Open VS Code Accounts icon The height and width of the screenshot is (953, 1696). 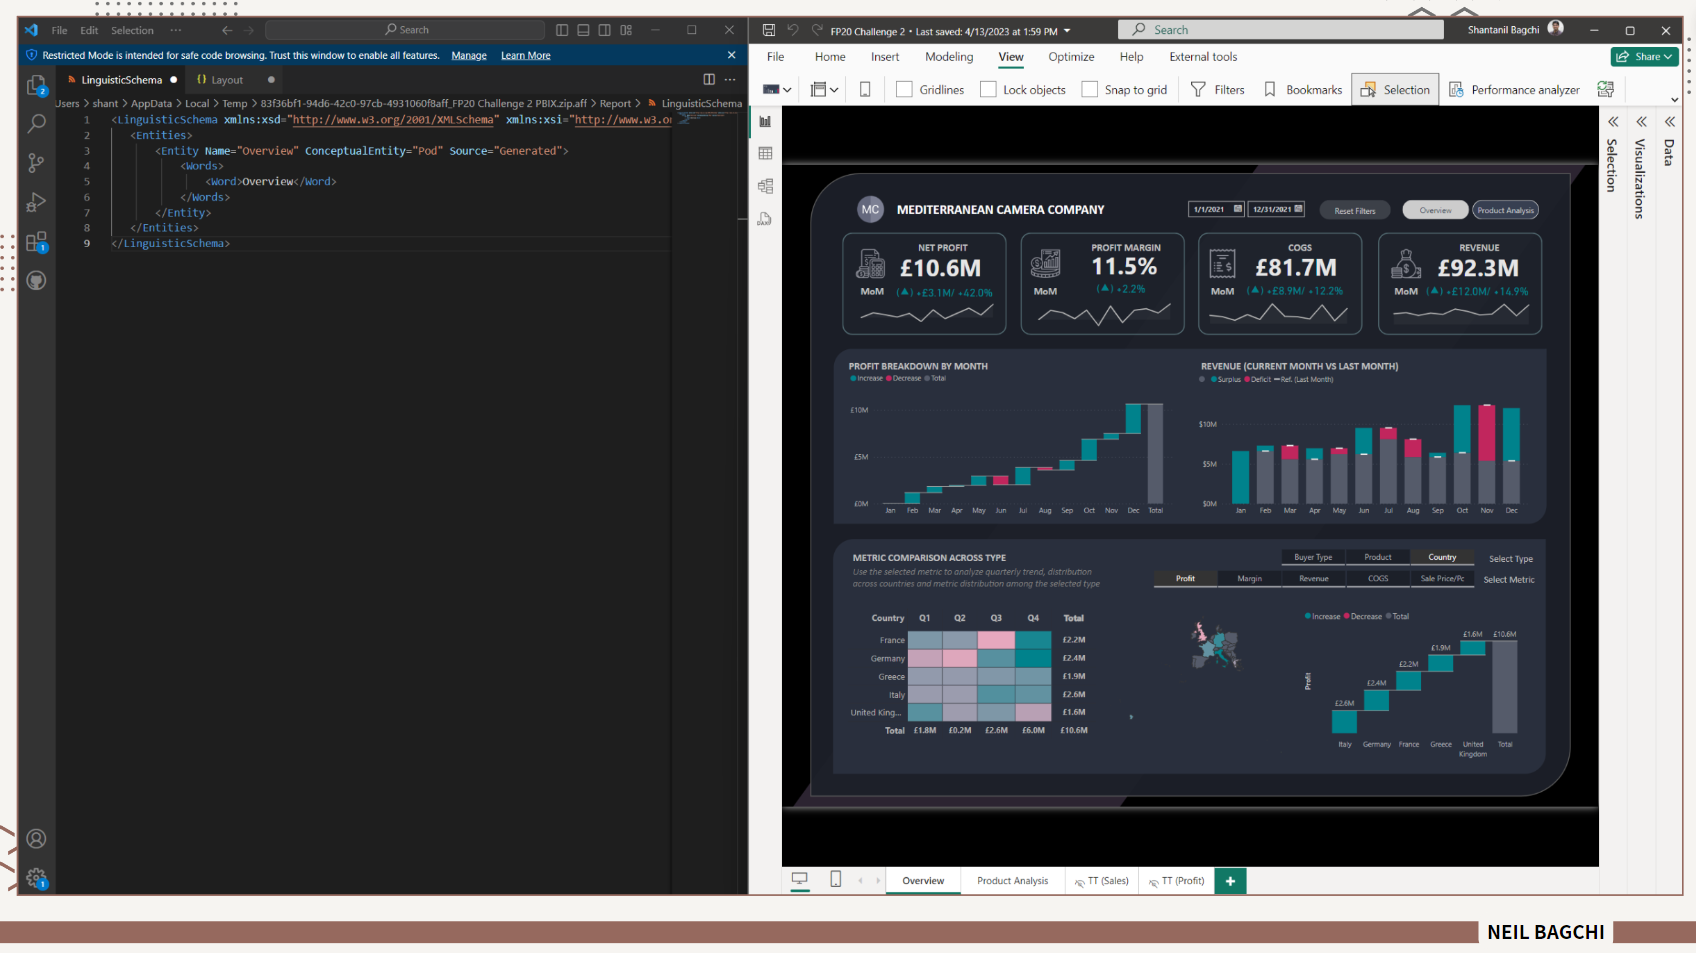[x=36, y=839]
